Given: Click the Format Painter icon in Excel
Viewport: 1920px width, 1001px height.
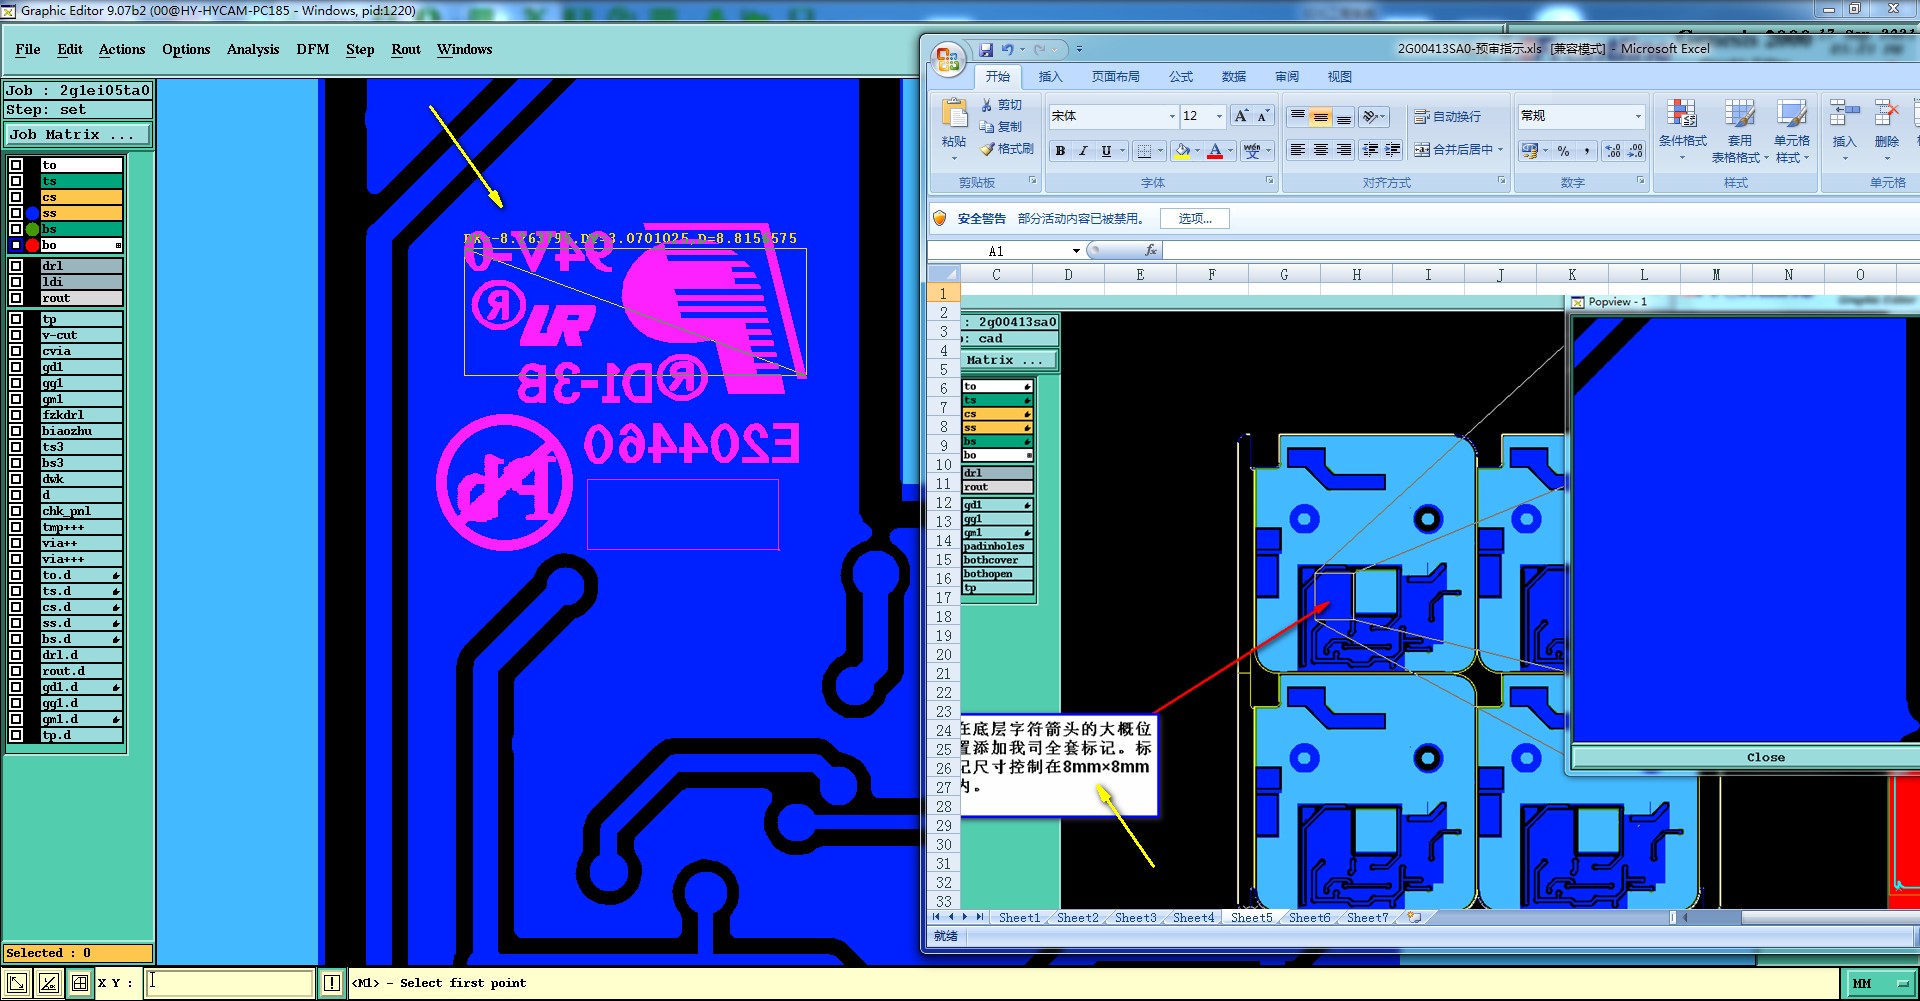Looking at the screenshot, I should 987,149.
